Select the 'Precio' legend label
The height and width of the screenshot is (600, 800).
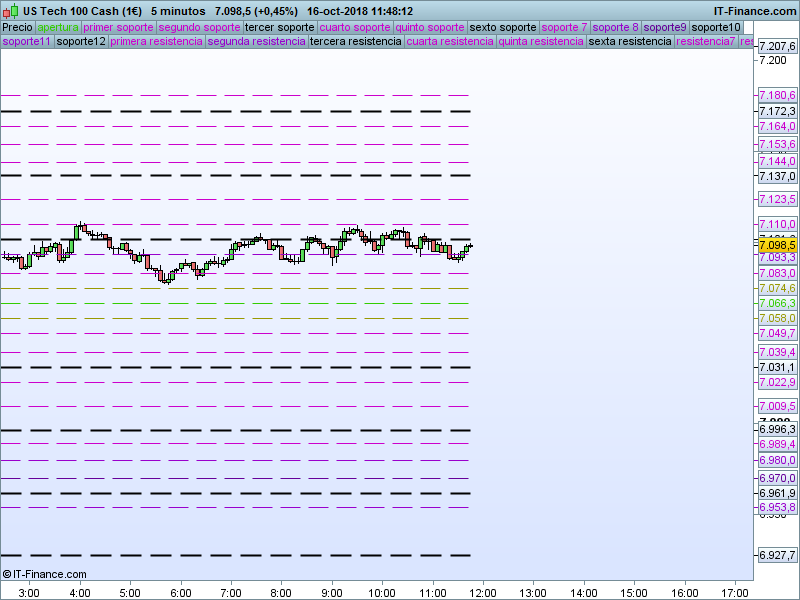pos(18,28)
